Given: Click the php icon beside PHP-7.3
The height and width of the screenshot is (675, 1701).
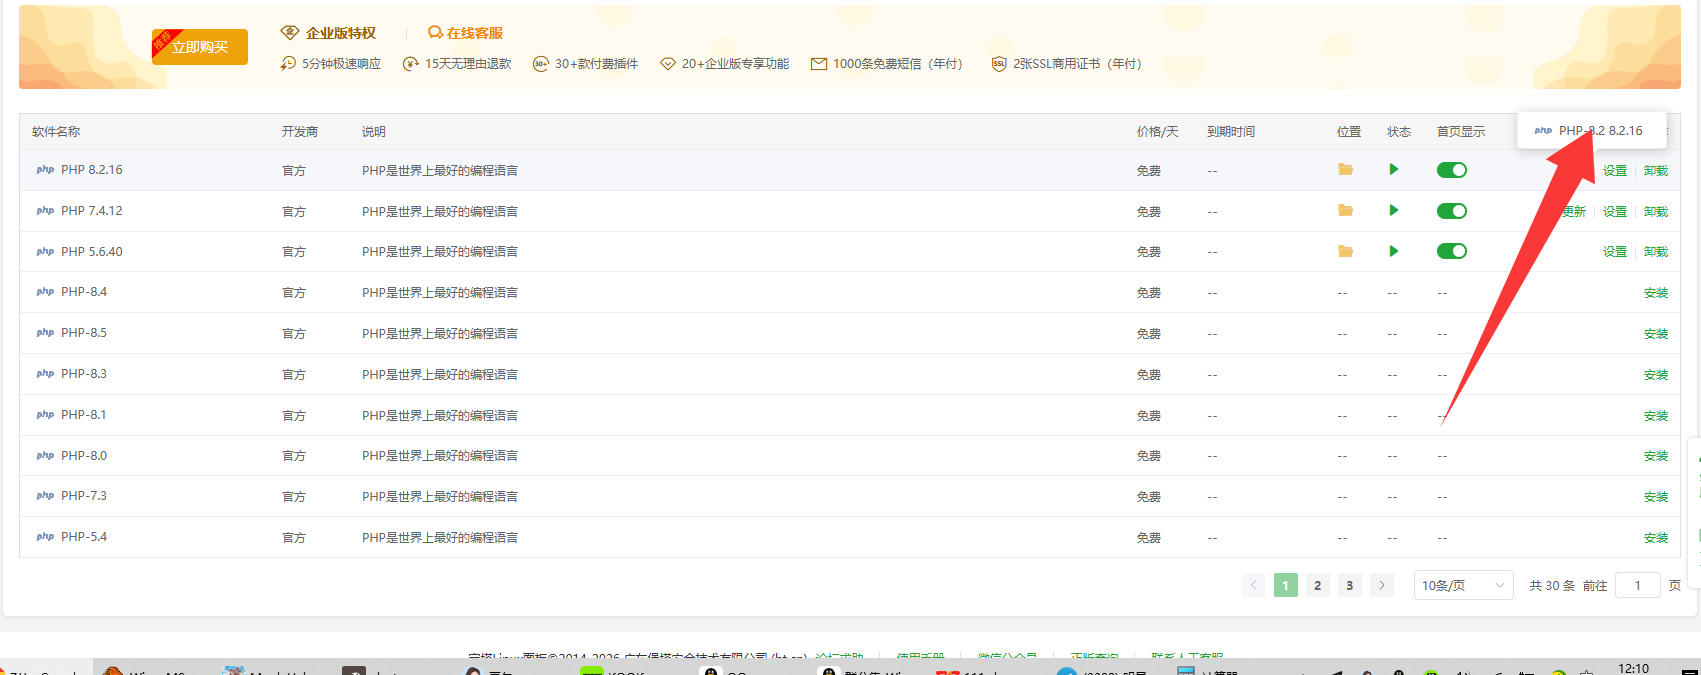Looking at the screenshot, I should pyautogui.click(x=45, y=496).
